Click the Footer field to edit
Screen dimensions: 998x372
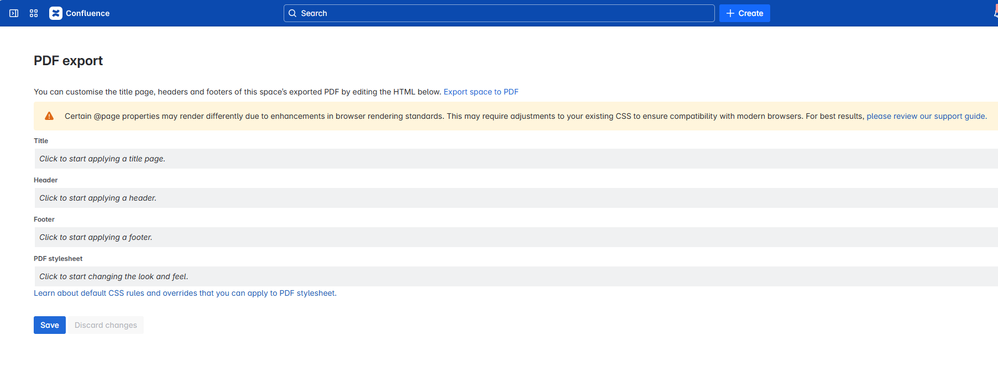tap(516, 237)
